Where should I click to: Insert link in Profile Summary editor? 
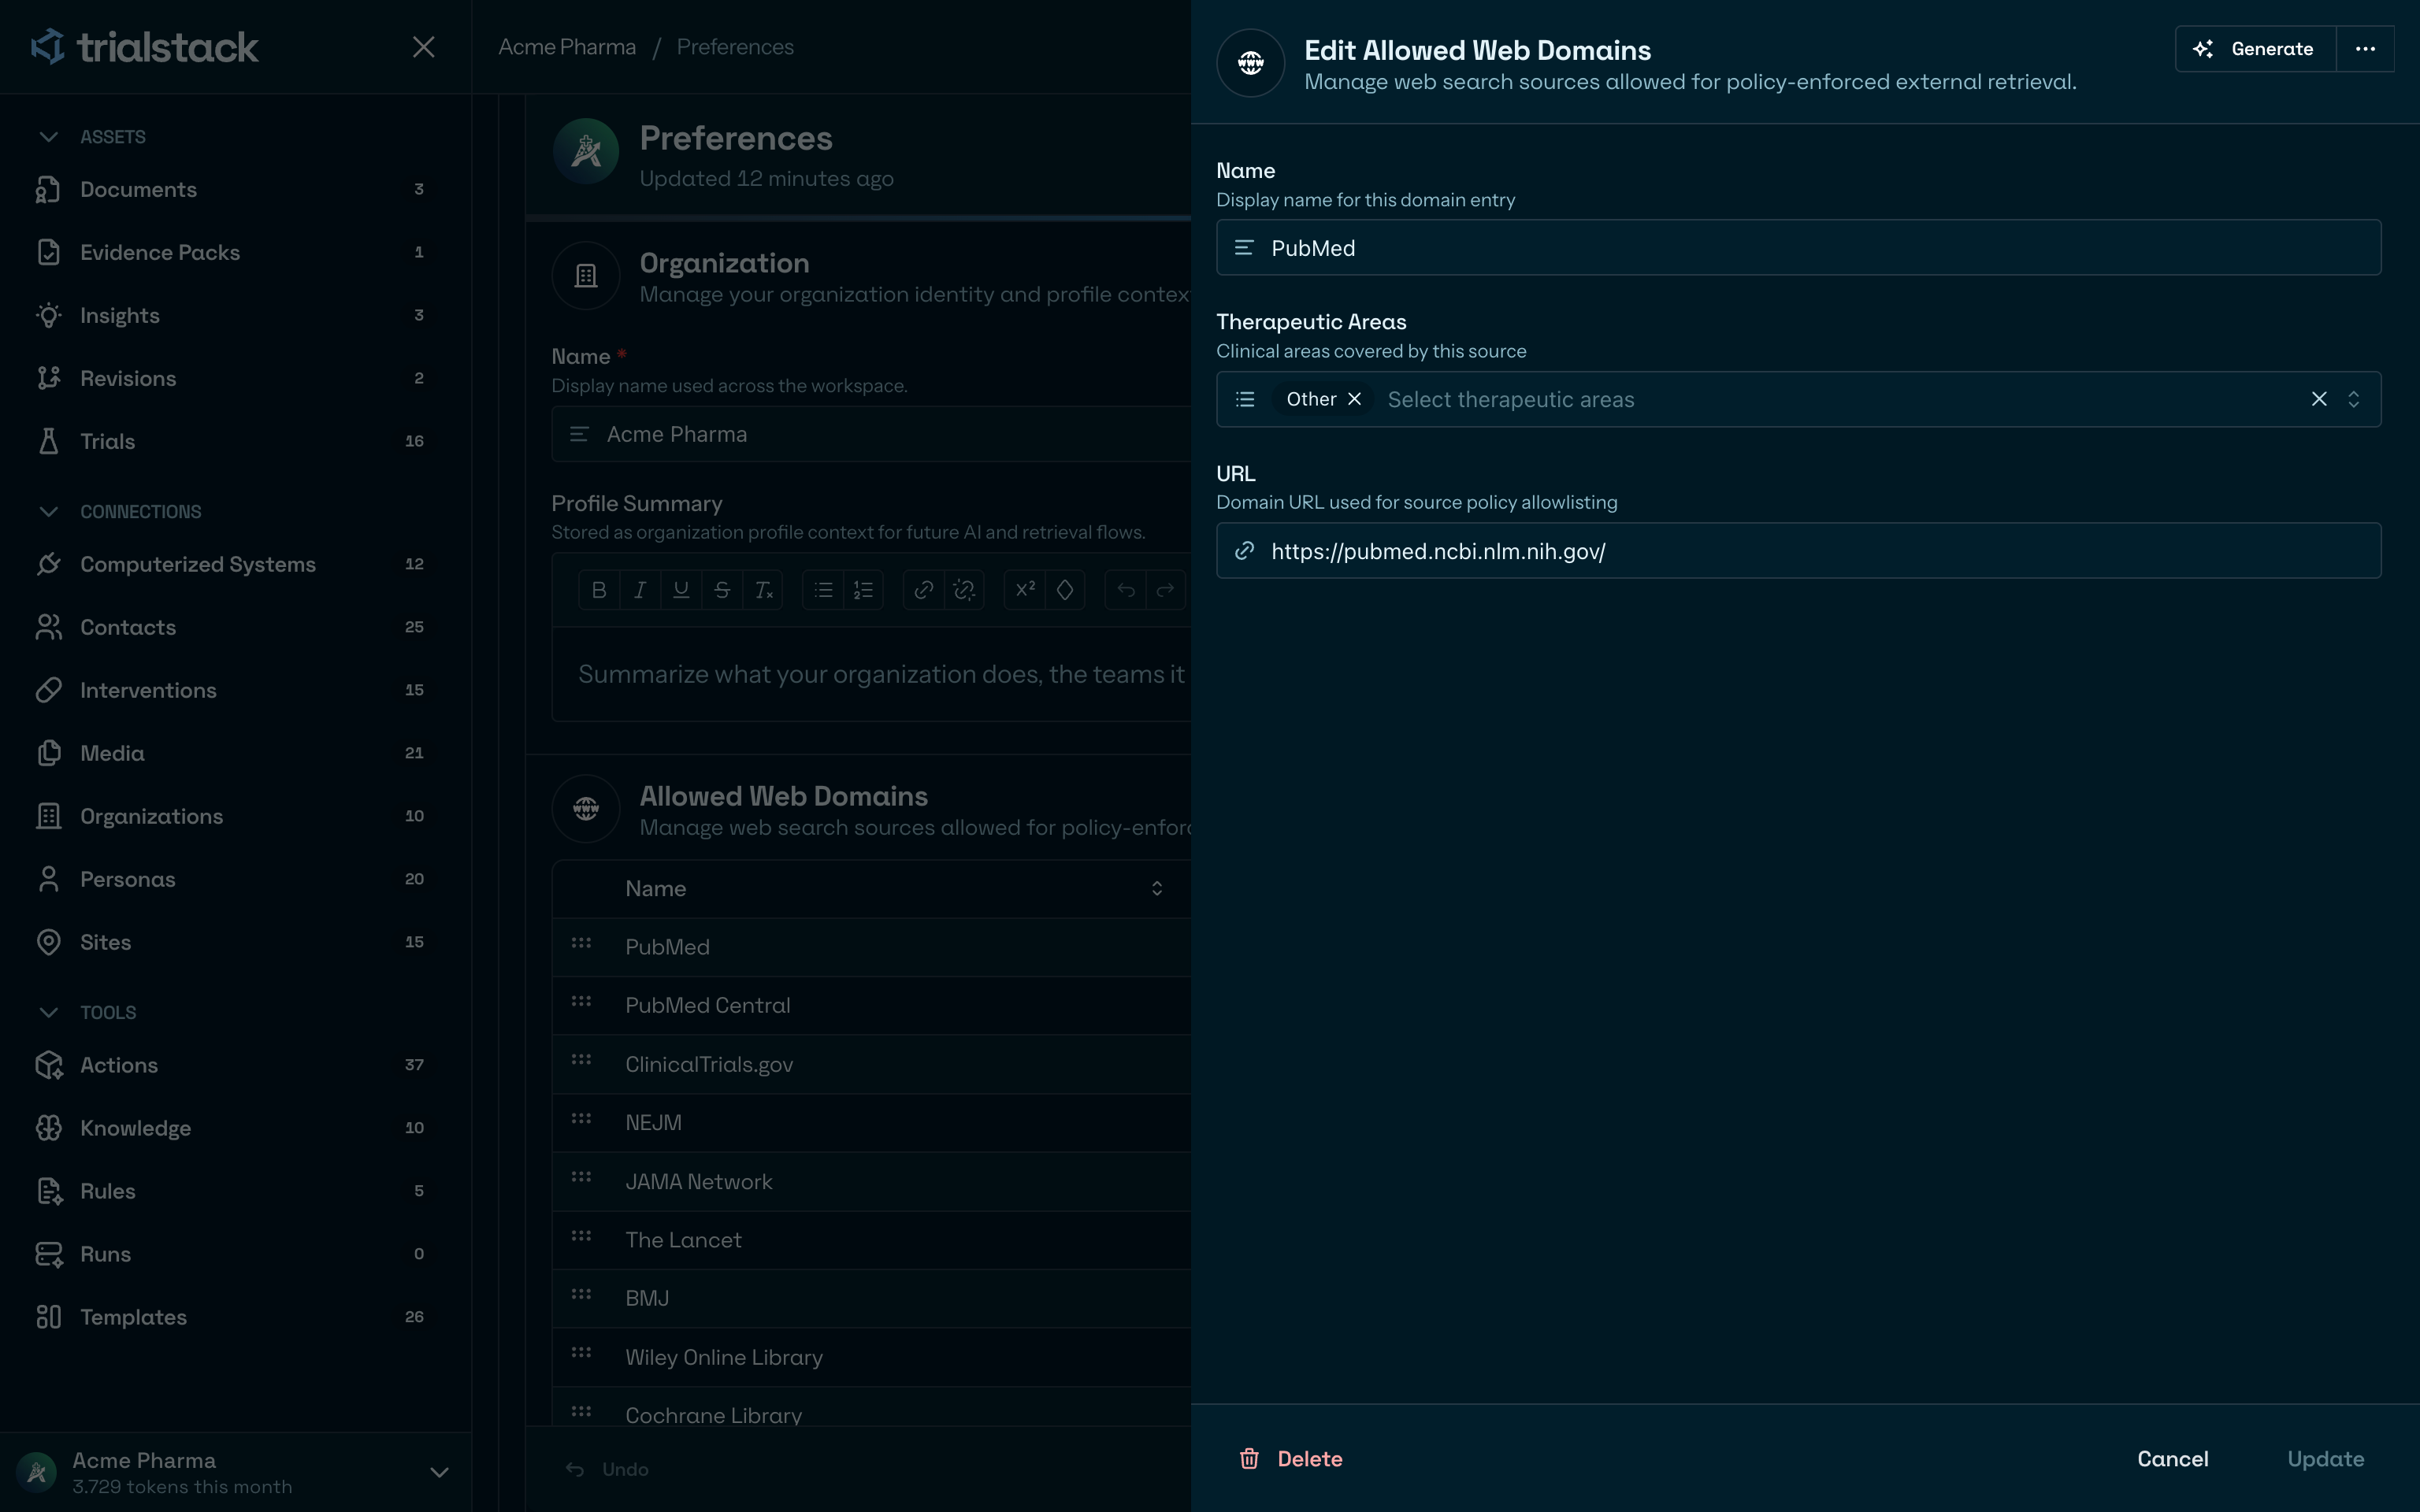point(924,590)
